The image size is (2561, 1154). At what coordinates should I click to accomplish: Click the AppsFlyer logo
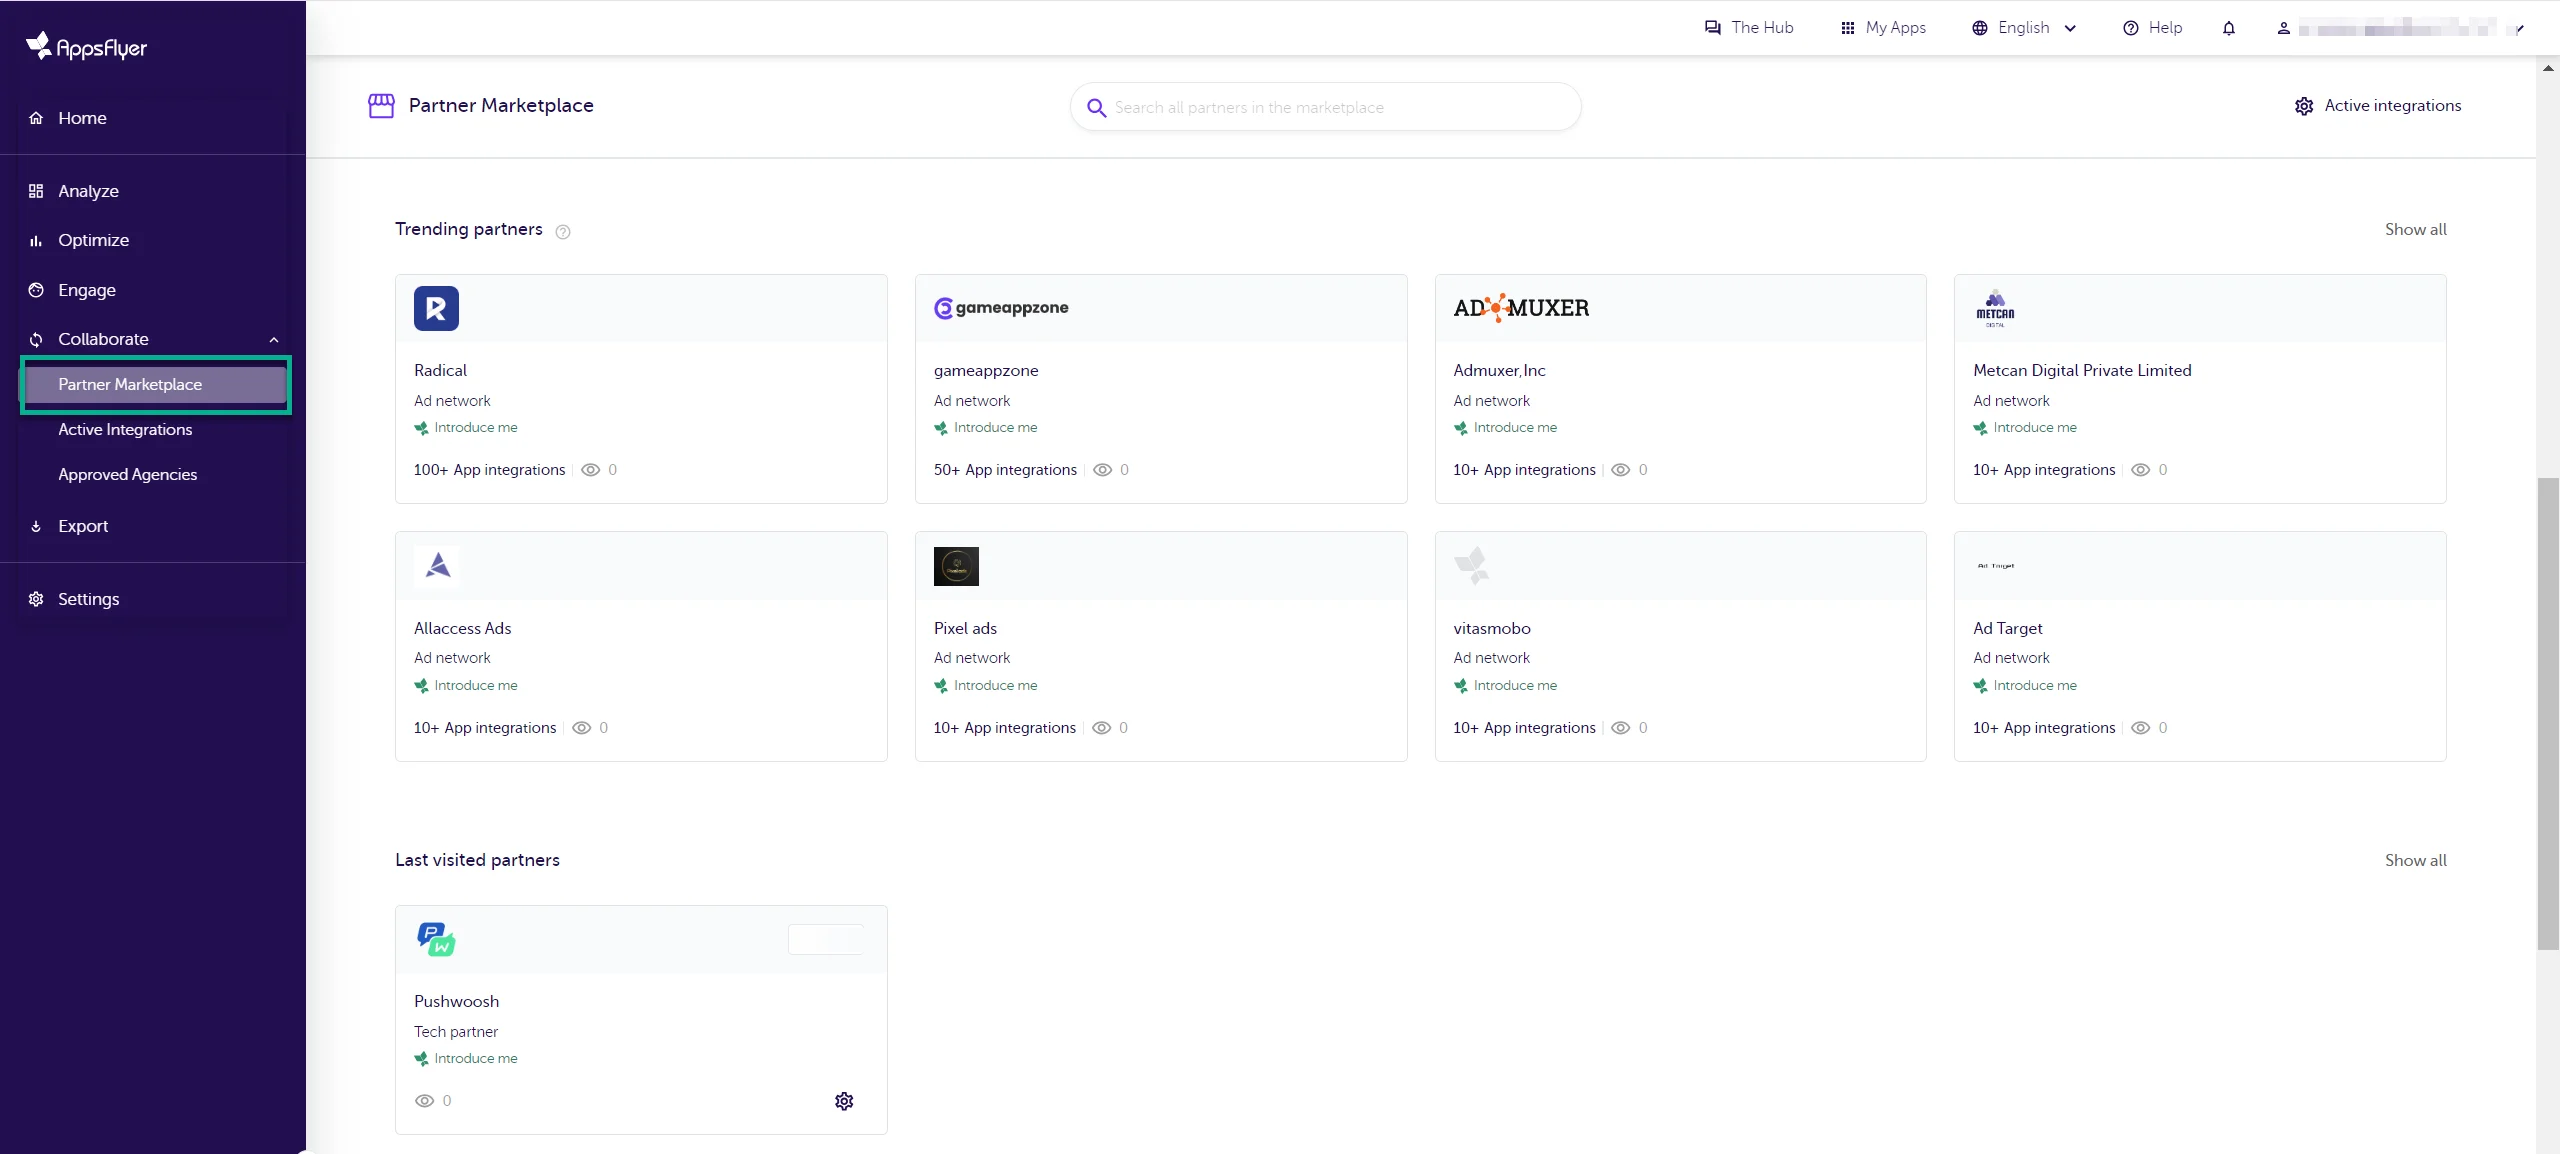coord(87,46)
